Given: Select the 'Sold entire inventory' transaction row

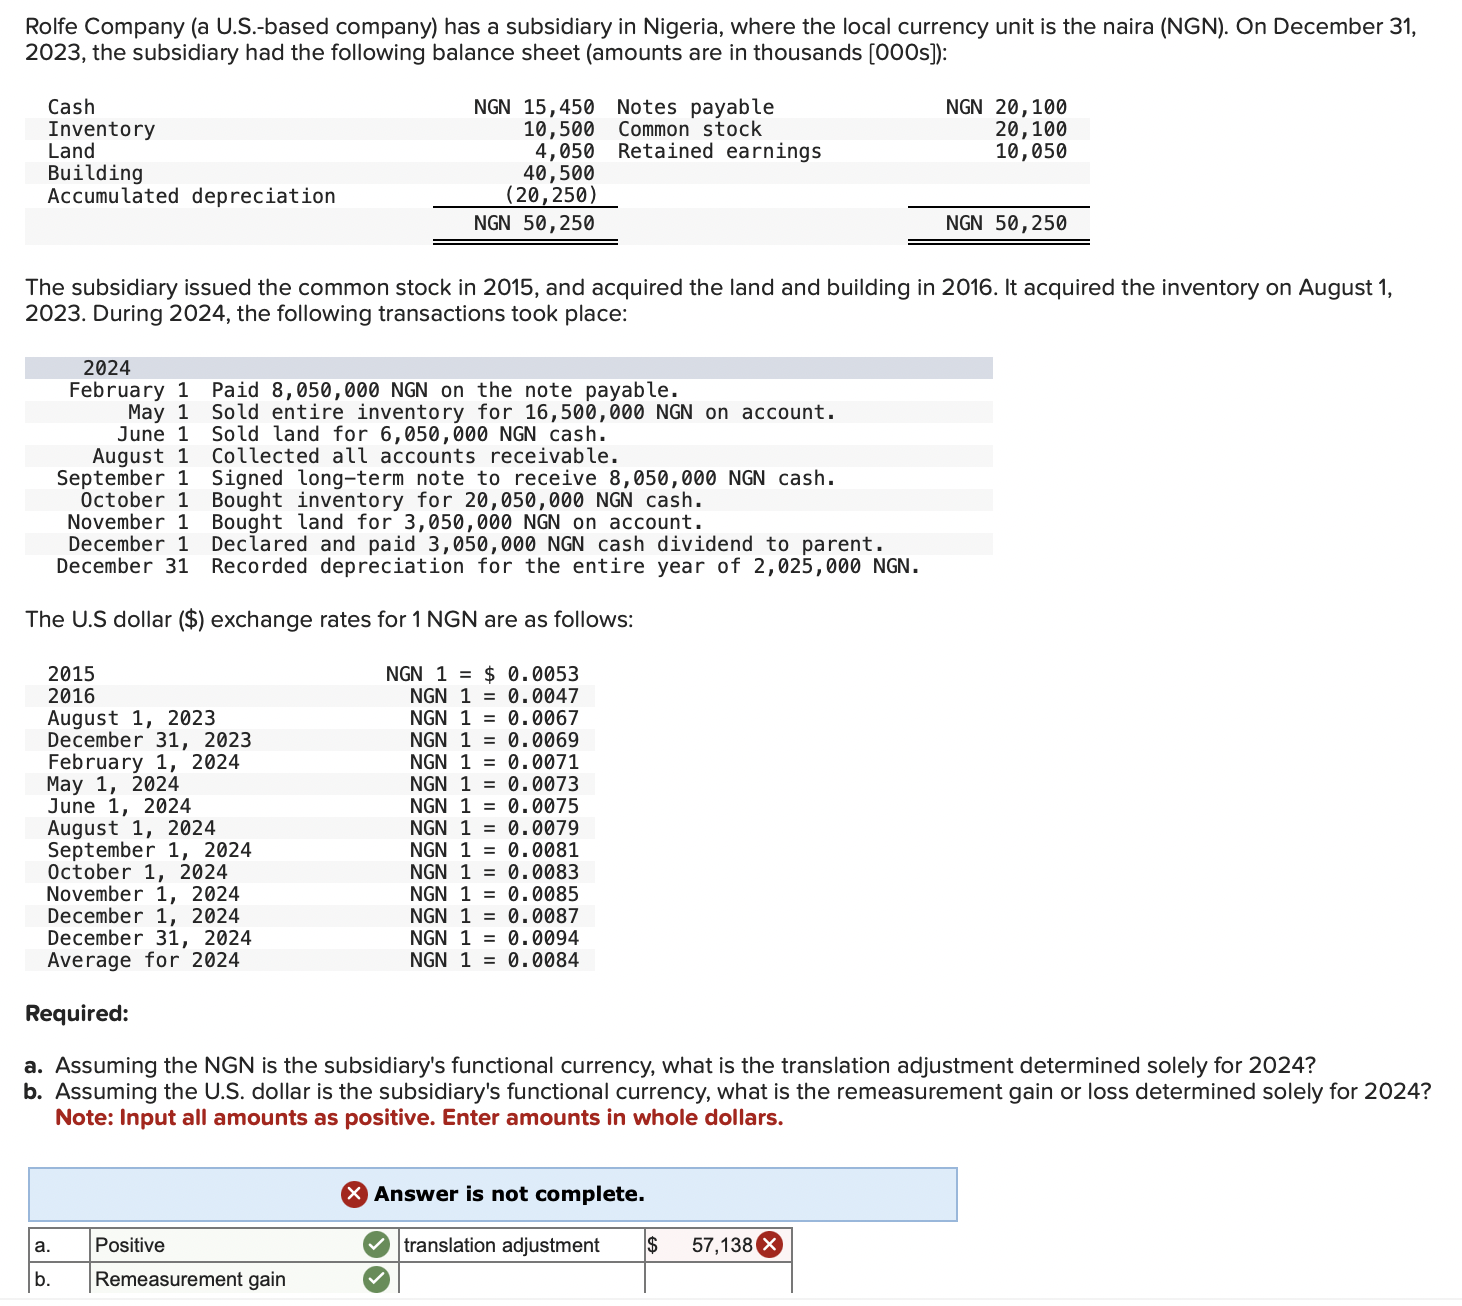Looking at the screenshot, I should pos(509,412).
